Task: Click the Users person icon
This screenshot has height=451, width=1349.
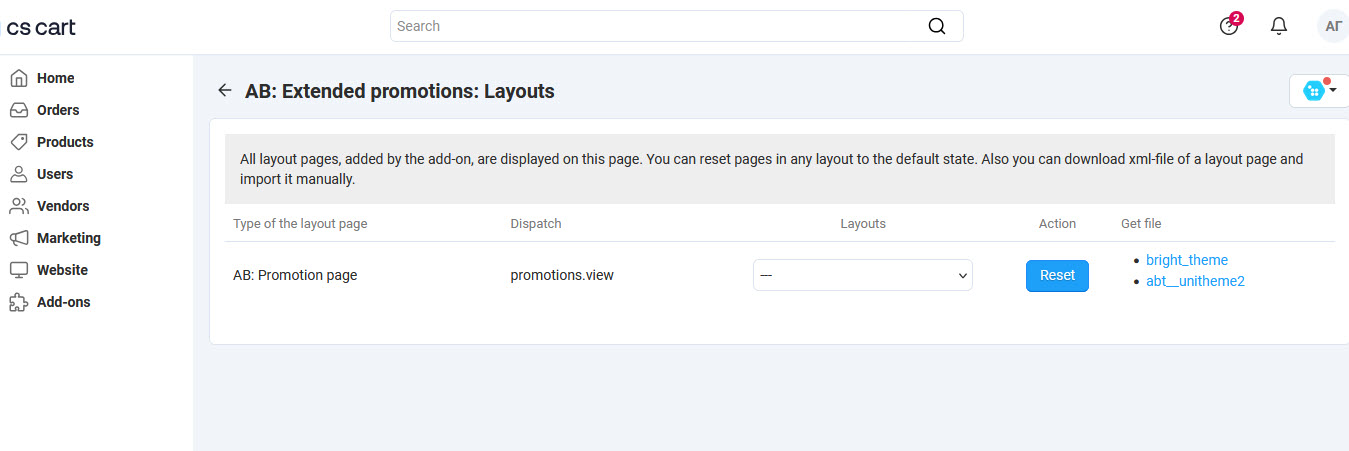Action: click(x=18, y=174)
